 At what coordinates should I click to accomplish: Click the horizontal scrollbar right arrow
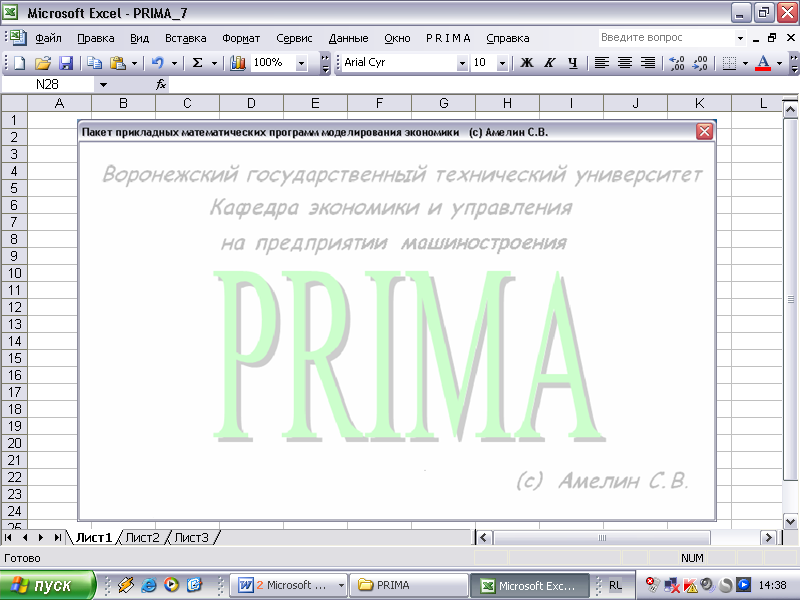click(x=768, y=538)
